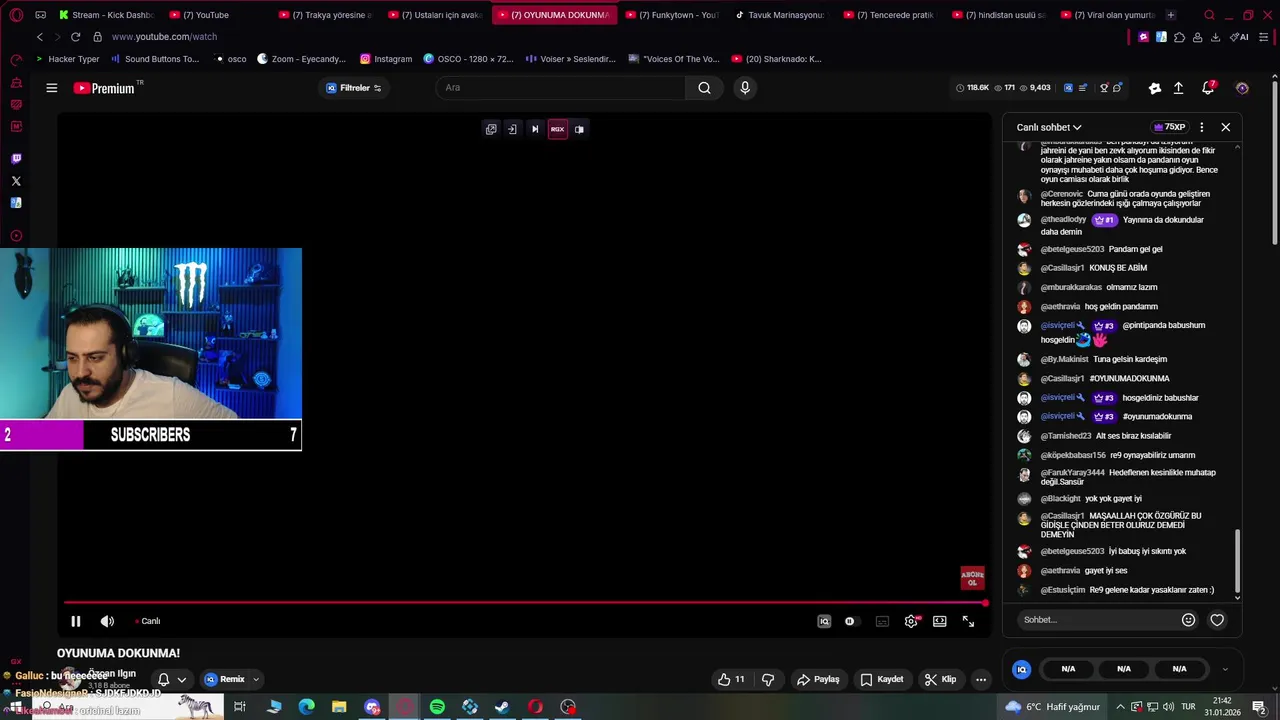Click the skip-next icon above player
The image size is (1280, 720).
(x=535, y=129)
